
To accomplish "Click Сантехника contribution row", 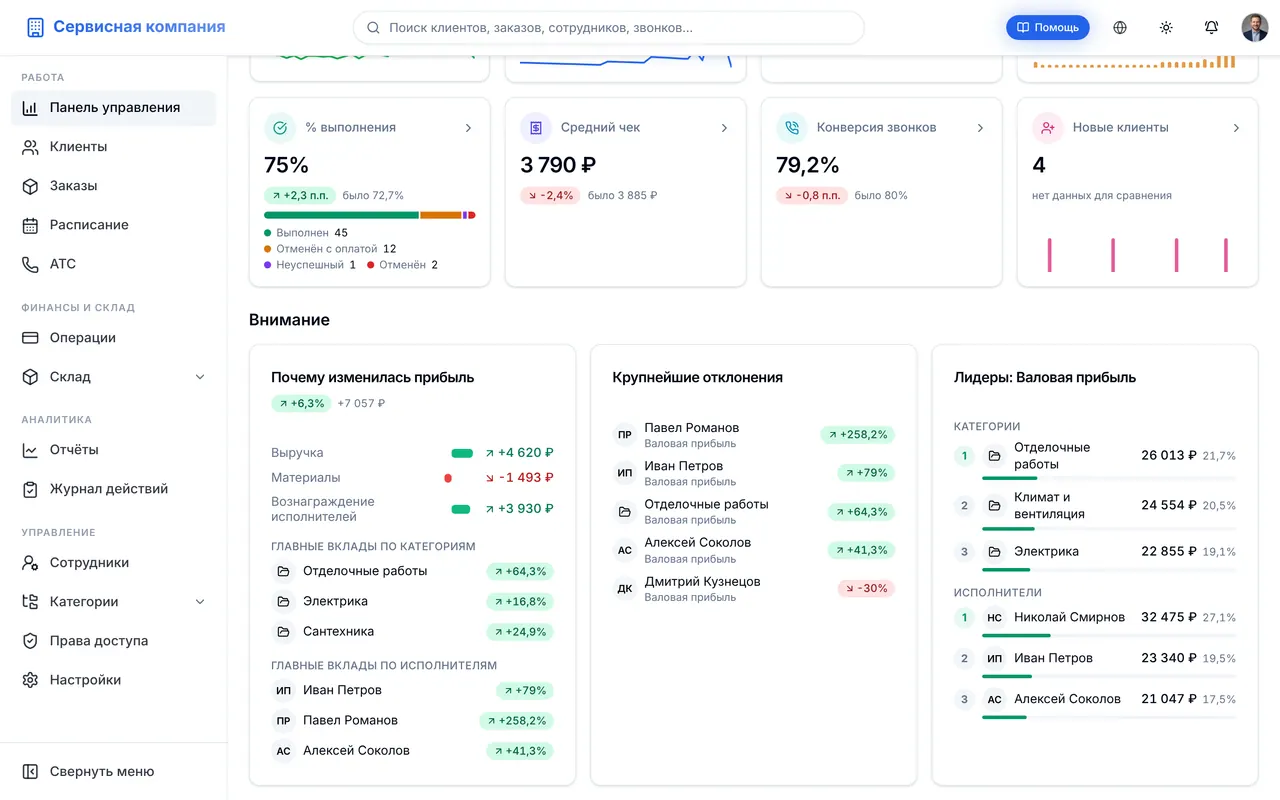I will [x=412, y=632].
